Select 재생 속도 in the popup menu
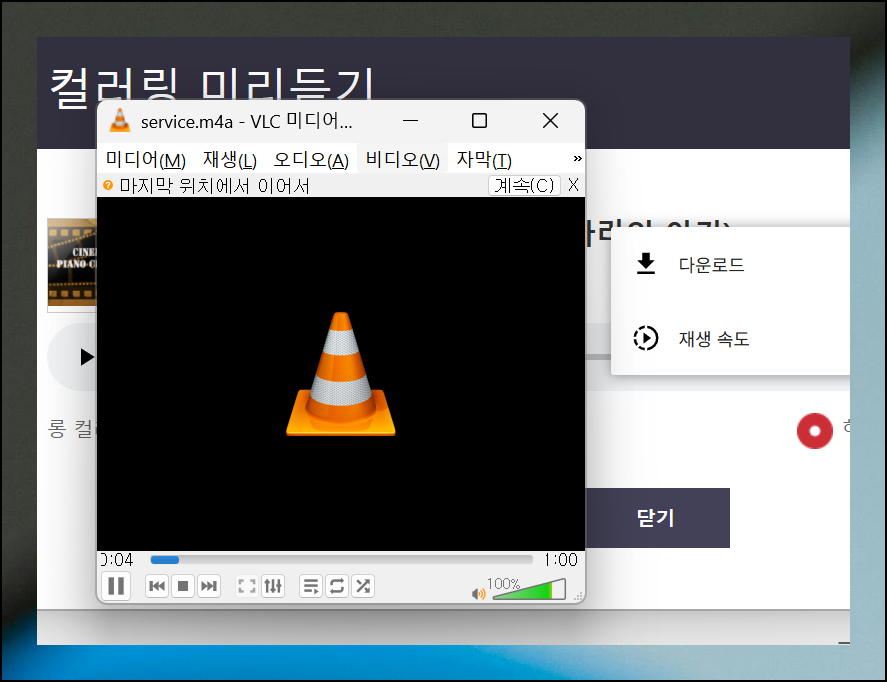Image resolution: width=887 pixels, height=682 pixels. (x=730, y=339)
